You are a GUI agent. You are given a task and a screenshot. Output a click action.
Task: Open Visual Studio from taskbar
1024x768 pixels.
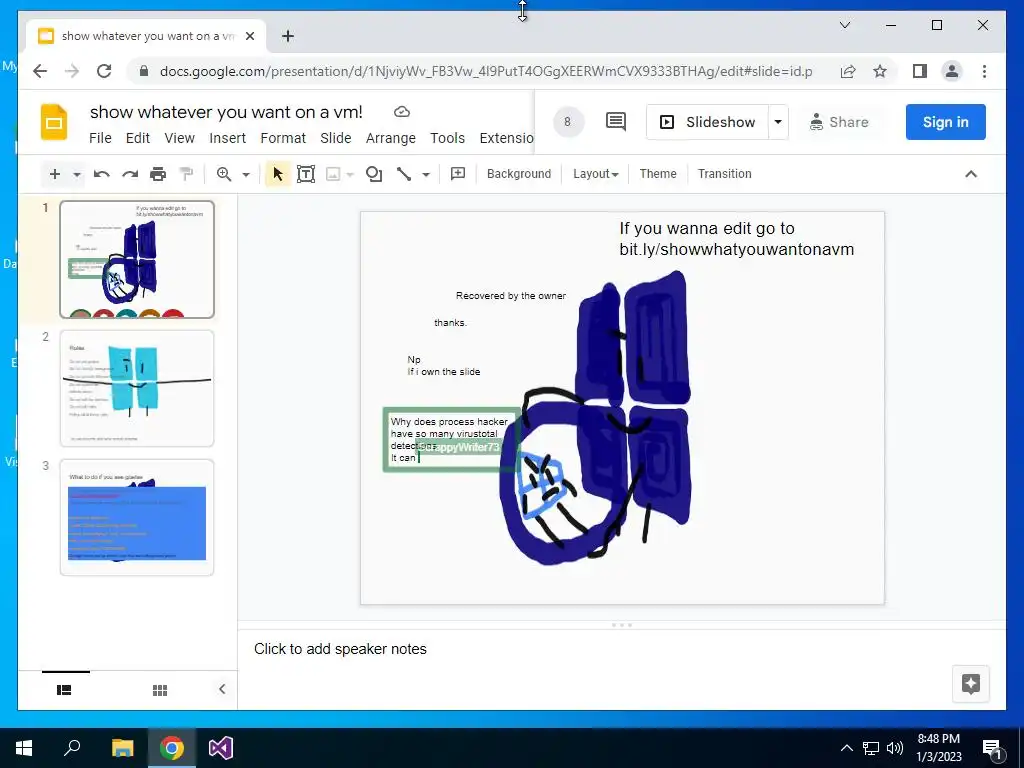221,748
